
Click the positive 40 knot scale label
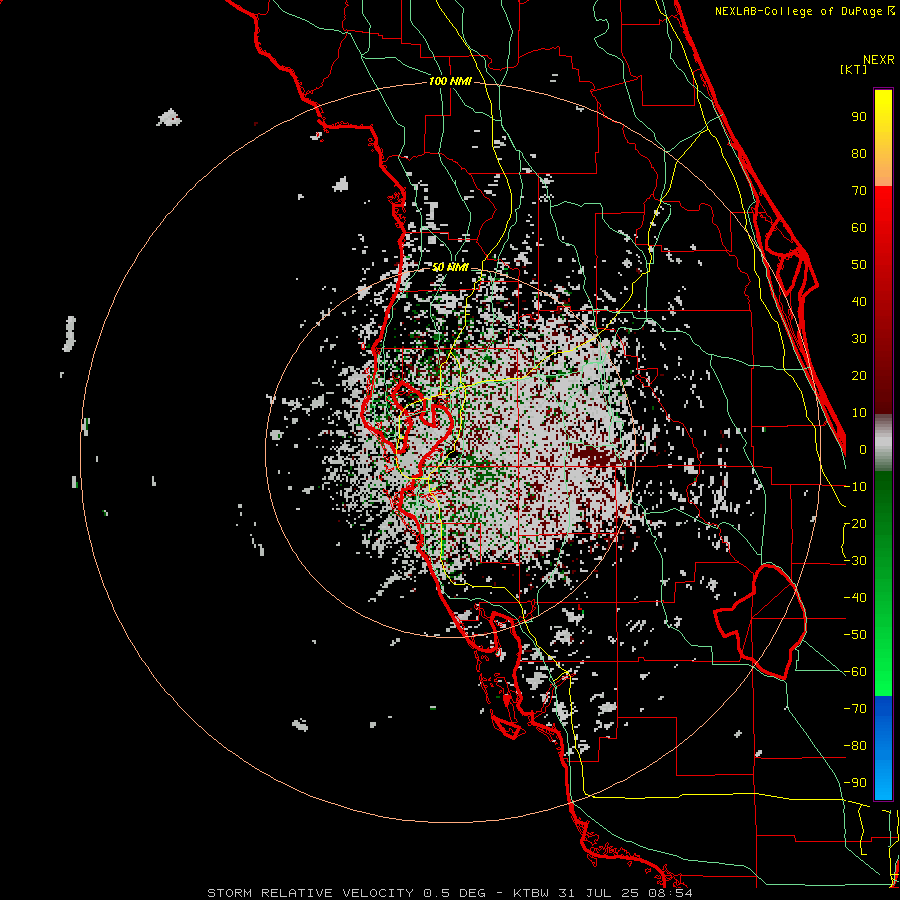859,302
